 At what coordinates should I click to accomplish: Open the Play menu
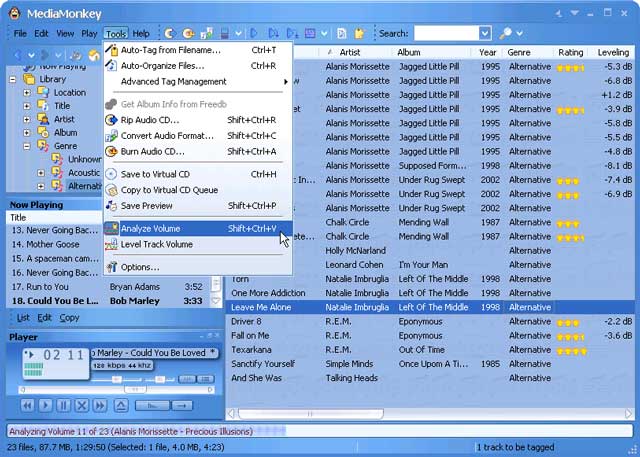(x=89, y=33)
